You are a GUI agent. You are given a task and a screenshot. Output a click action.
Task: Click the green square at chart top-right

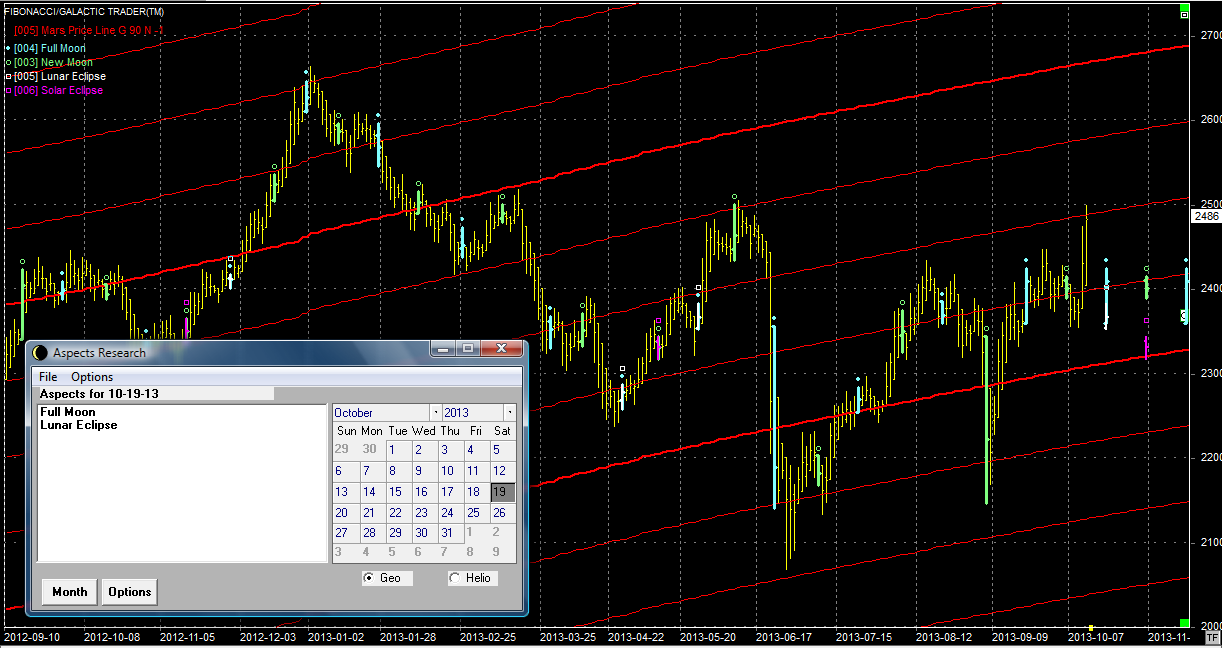[x=1184, y=14]
